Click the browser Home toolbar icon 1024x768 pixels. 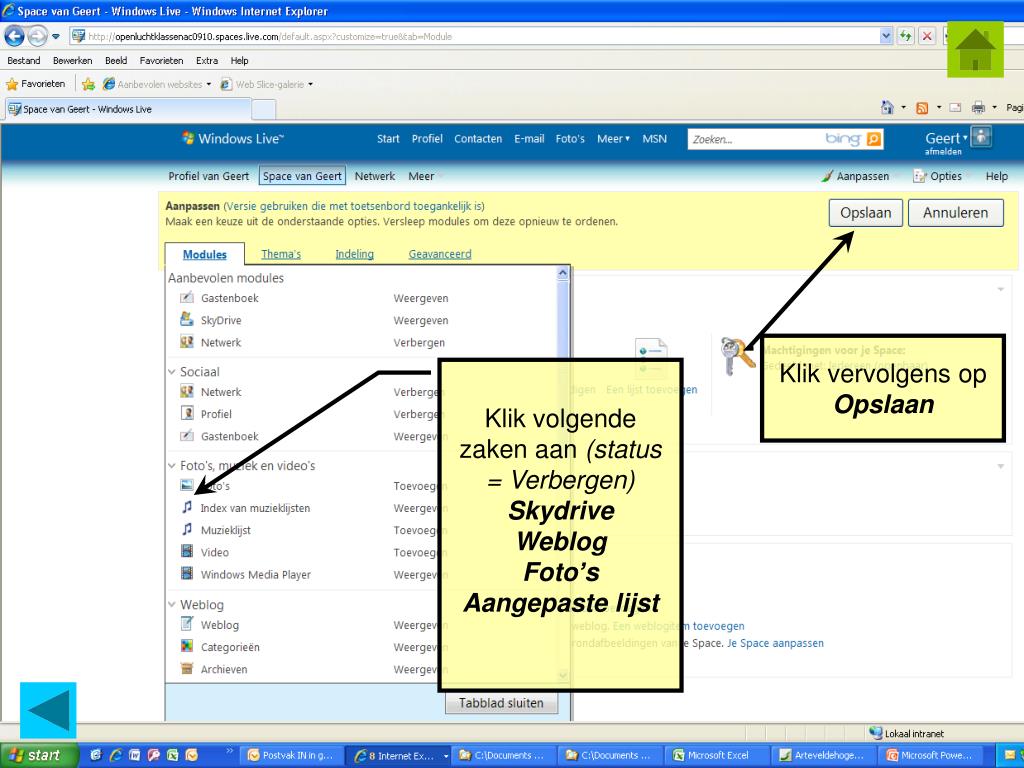click(887, 108)
